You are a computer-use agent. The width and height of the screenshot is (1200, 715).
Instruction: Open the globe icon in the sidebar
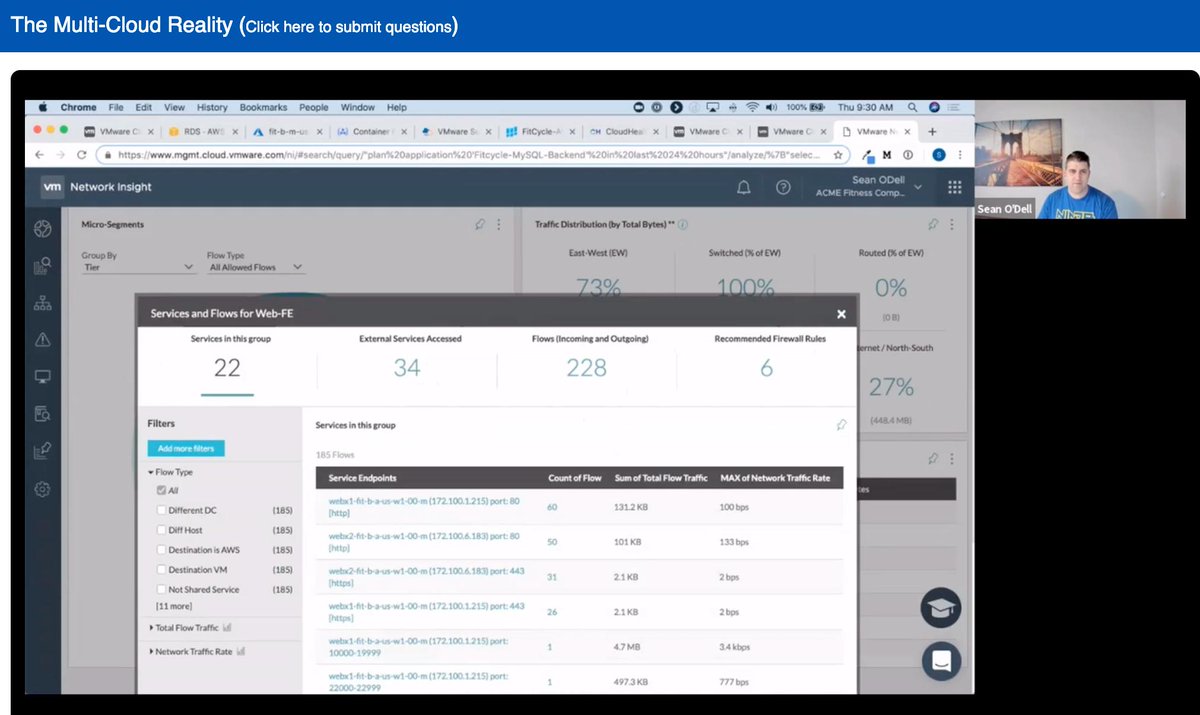(x=42, y=229)
